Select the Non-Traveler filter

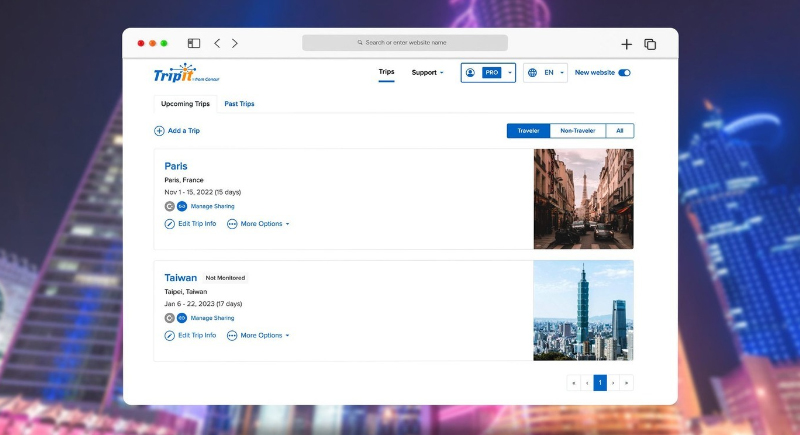578,131
